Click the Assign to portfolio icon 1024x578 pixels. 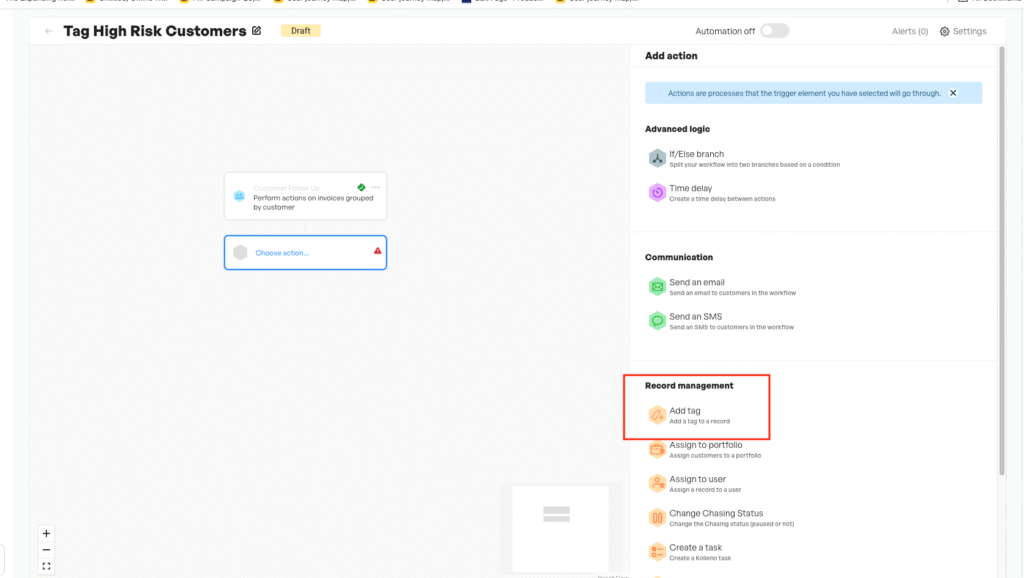(x=657, y=449)
